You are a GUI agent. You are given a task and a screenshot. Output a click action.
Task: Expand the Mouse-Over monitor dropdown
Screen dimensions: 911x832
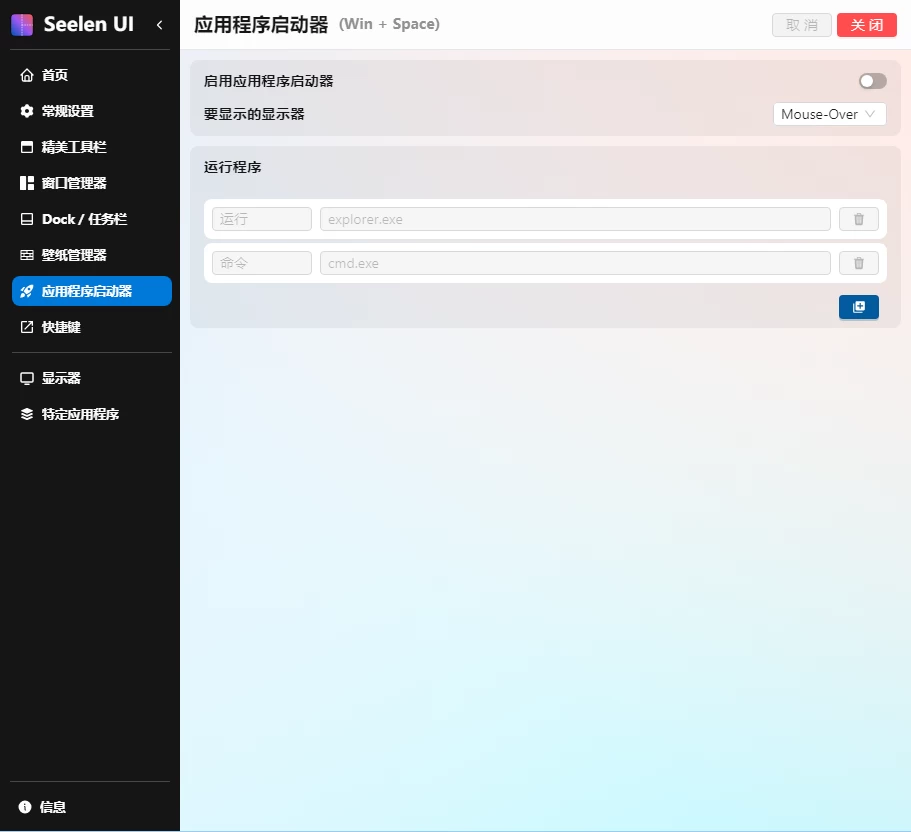829,114
